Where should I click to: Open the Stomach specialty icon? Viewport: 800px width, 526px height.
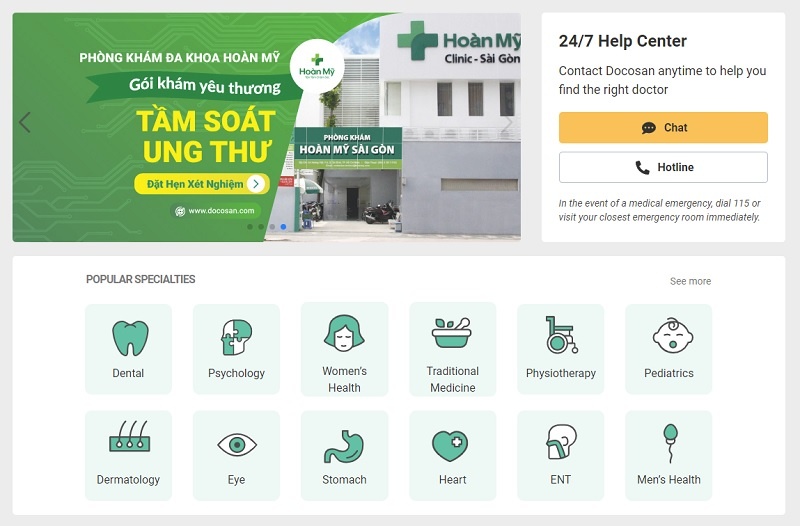coord(344,447)
